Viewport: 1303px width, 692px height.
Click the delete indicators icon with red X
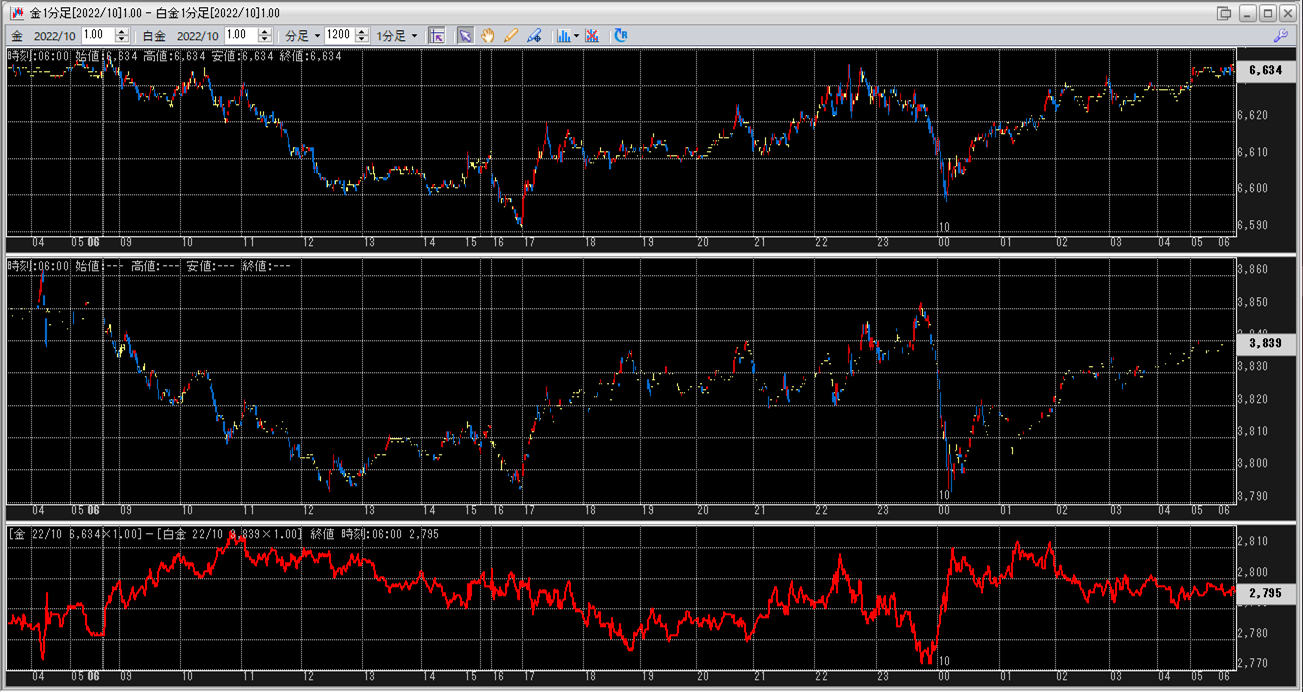click(593, 35)
